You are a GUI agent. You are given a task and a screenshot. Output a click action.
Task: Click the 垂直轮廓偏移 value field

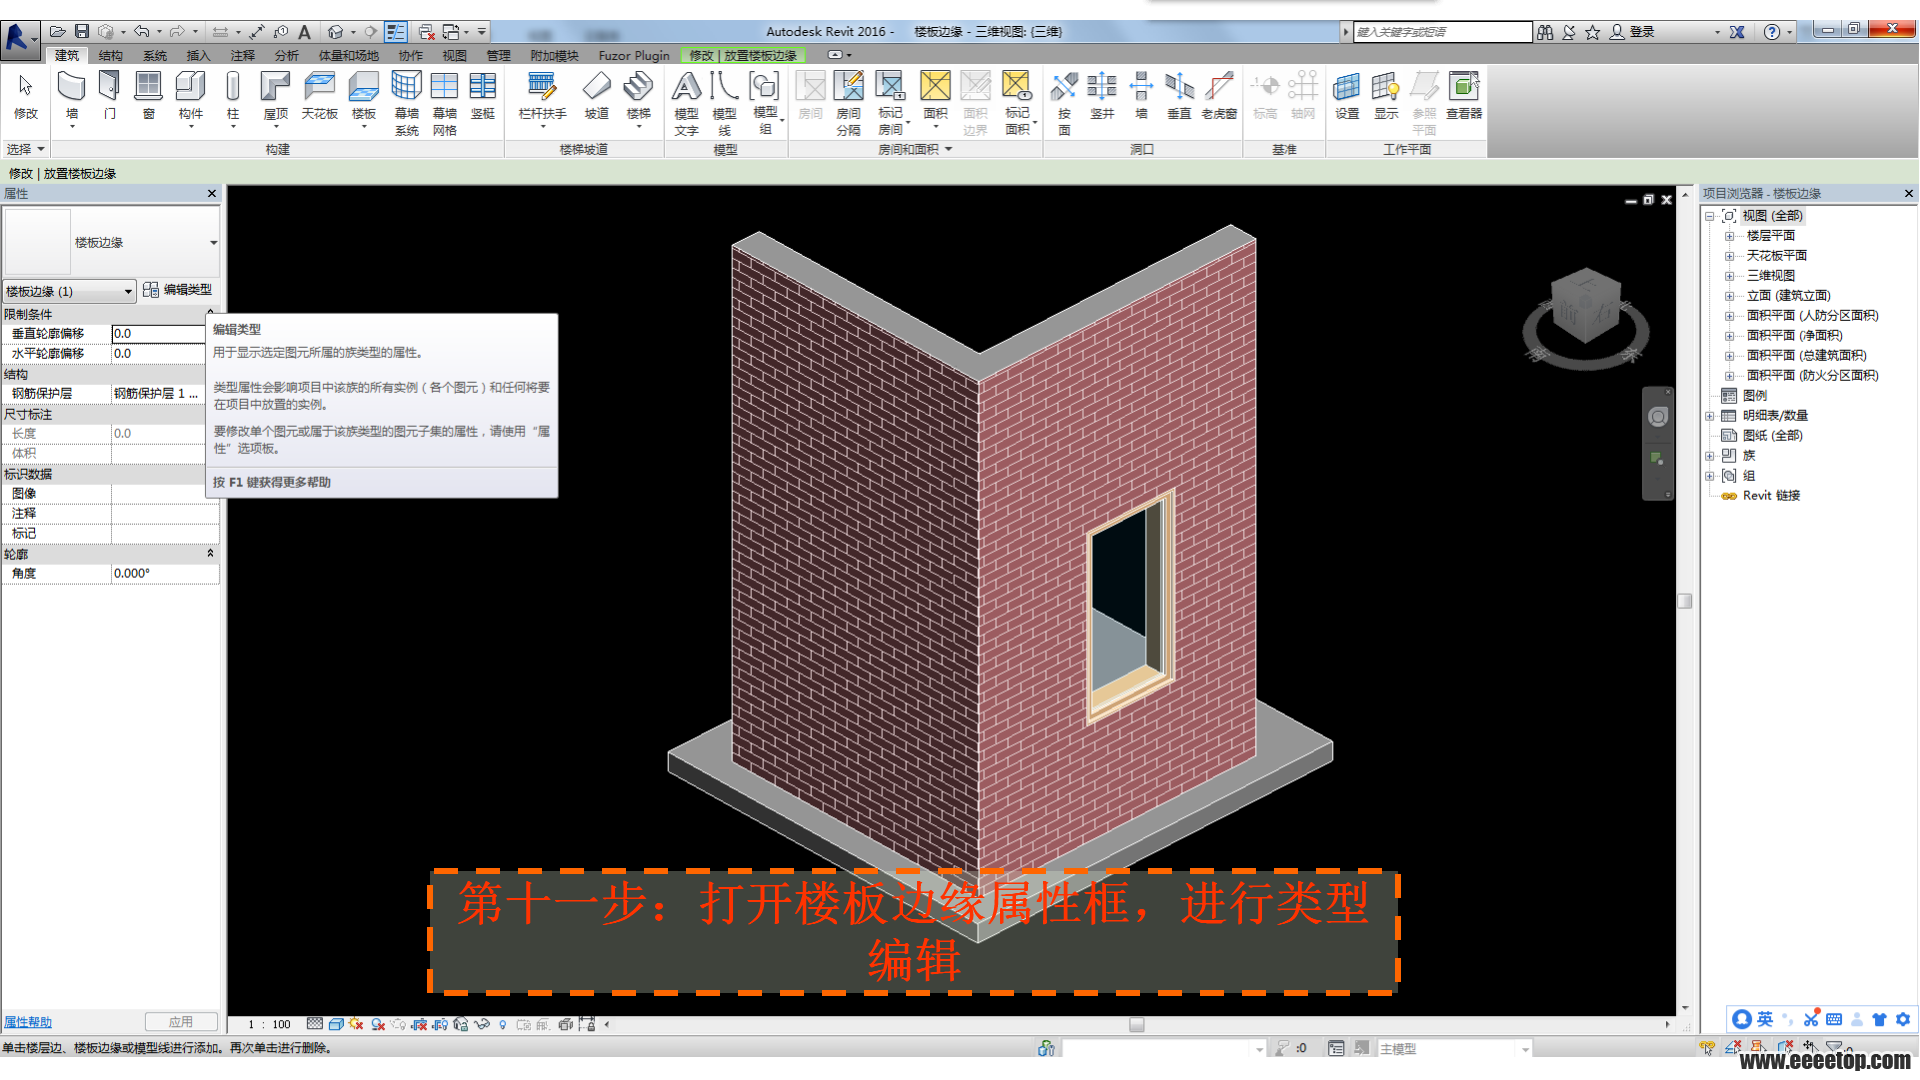[x=158, y=333]
